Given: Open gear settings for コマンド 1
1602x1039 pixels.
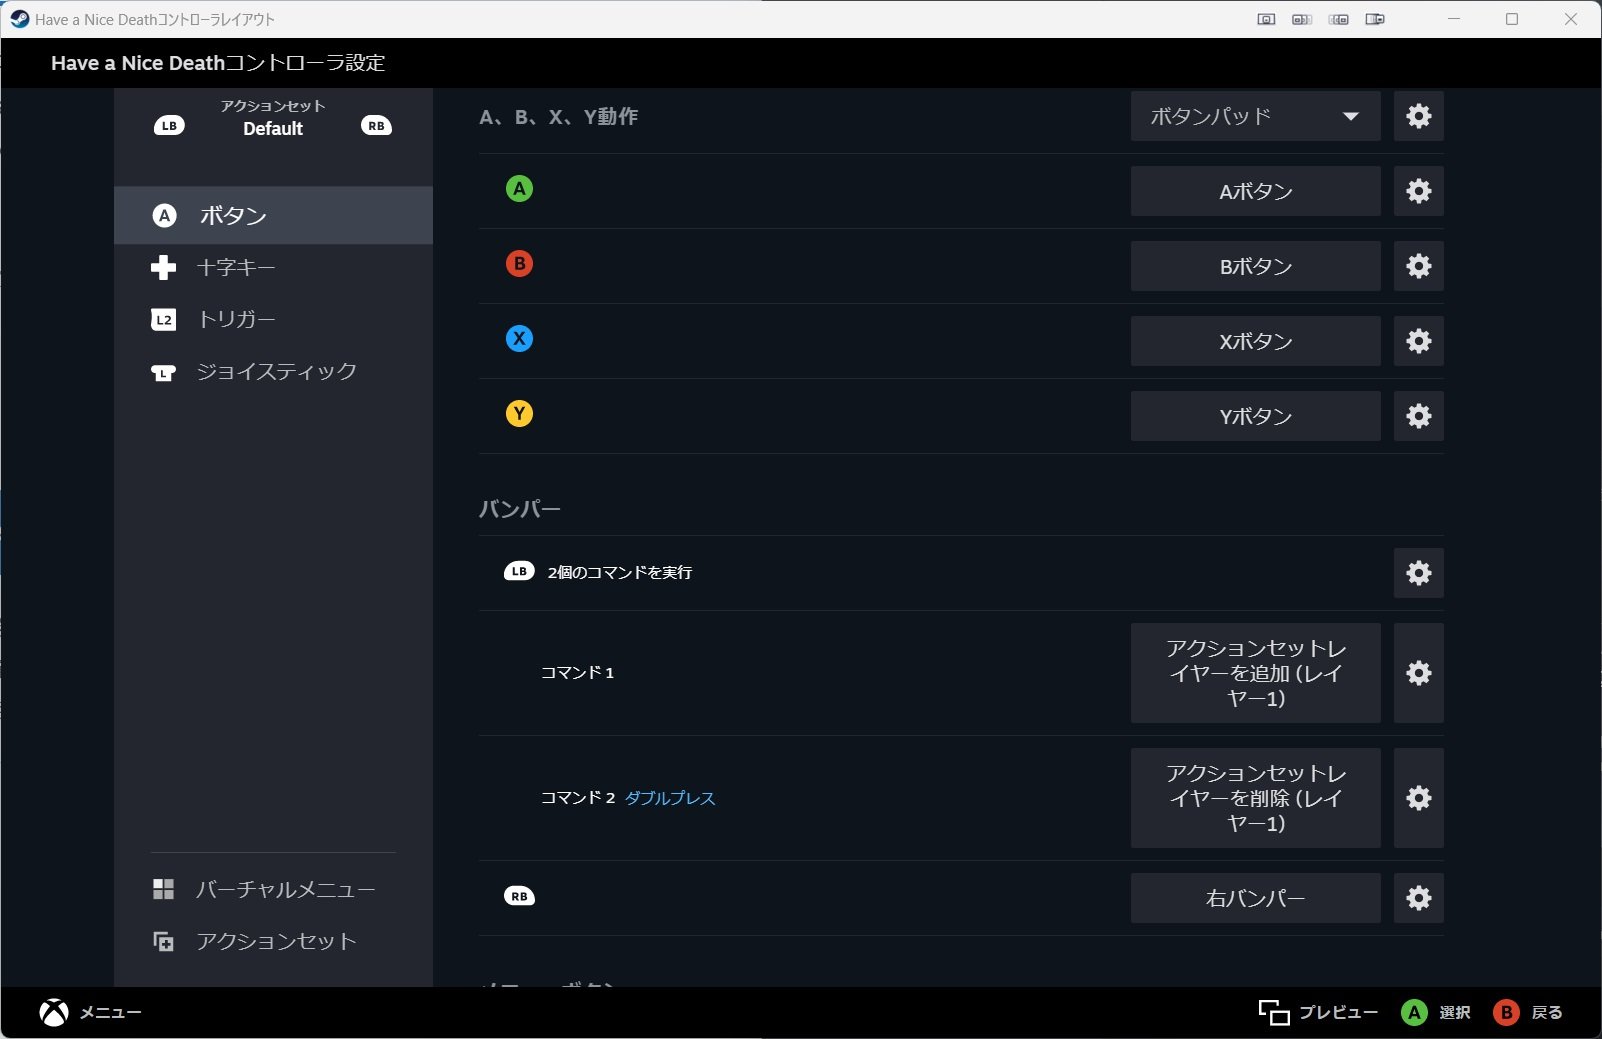Looking at the screenshot, I should 1418,673.
